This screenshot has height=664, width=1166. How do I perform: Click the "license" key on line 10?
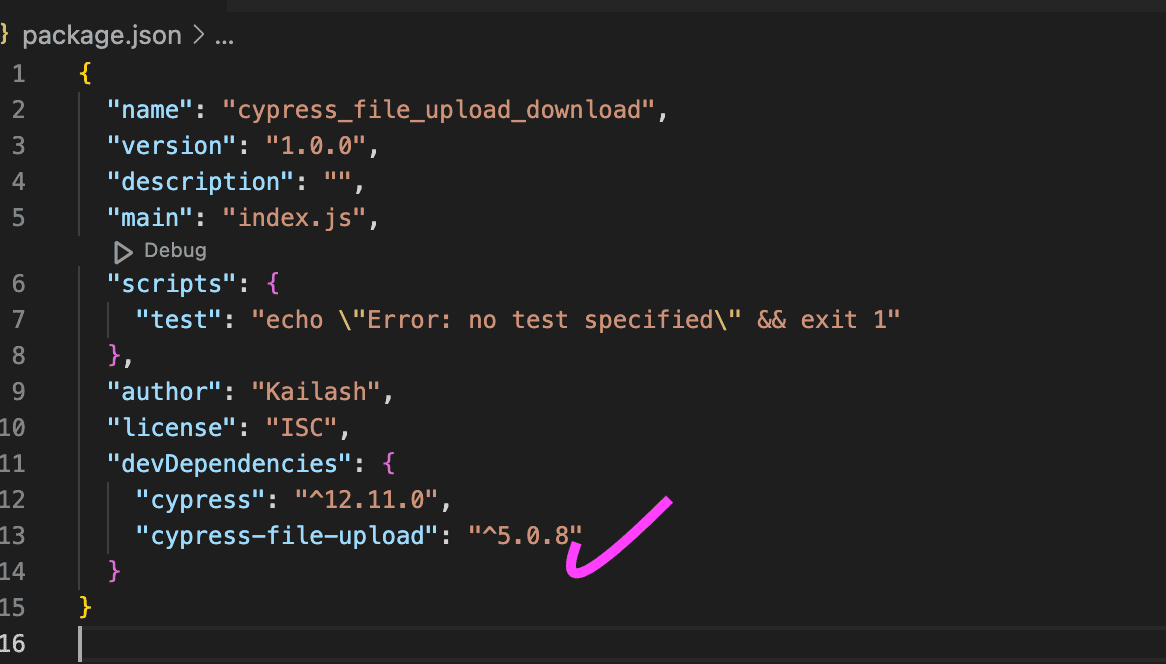pyautogui.click(x=173, y=428)
